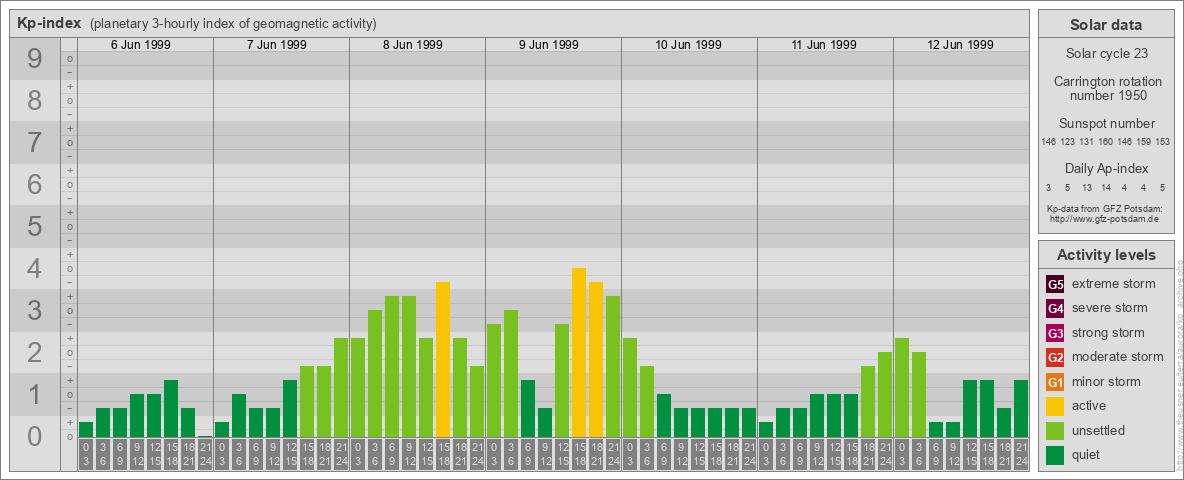This screenshot has height=480, width=1184.
Task: Click the Activity levels panel header
Action: click(x=1105, y=255)
